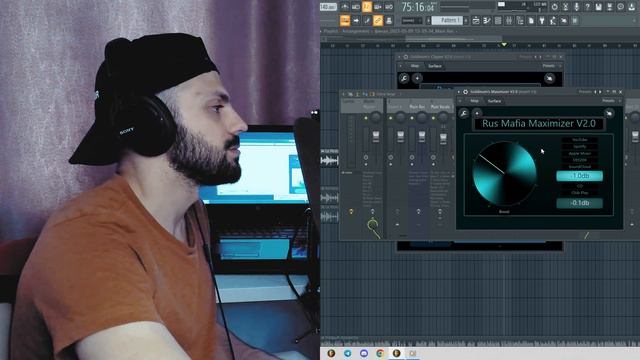Screen dimensions: 640x360
Task: Switch to Surface tab in Clipper window
Action: (x=435, y=66)
